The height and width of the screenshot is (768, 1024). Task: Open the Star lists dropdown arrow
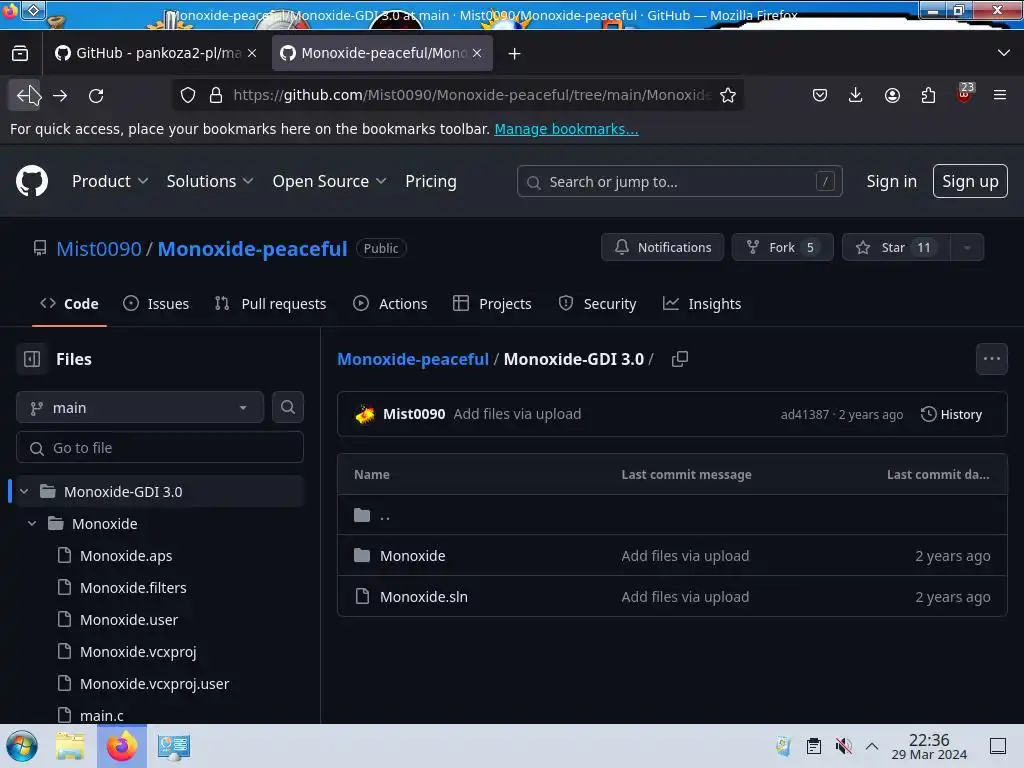coord(967,248)
